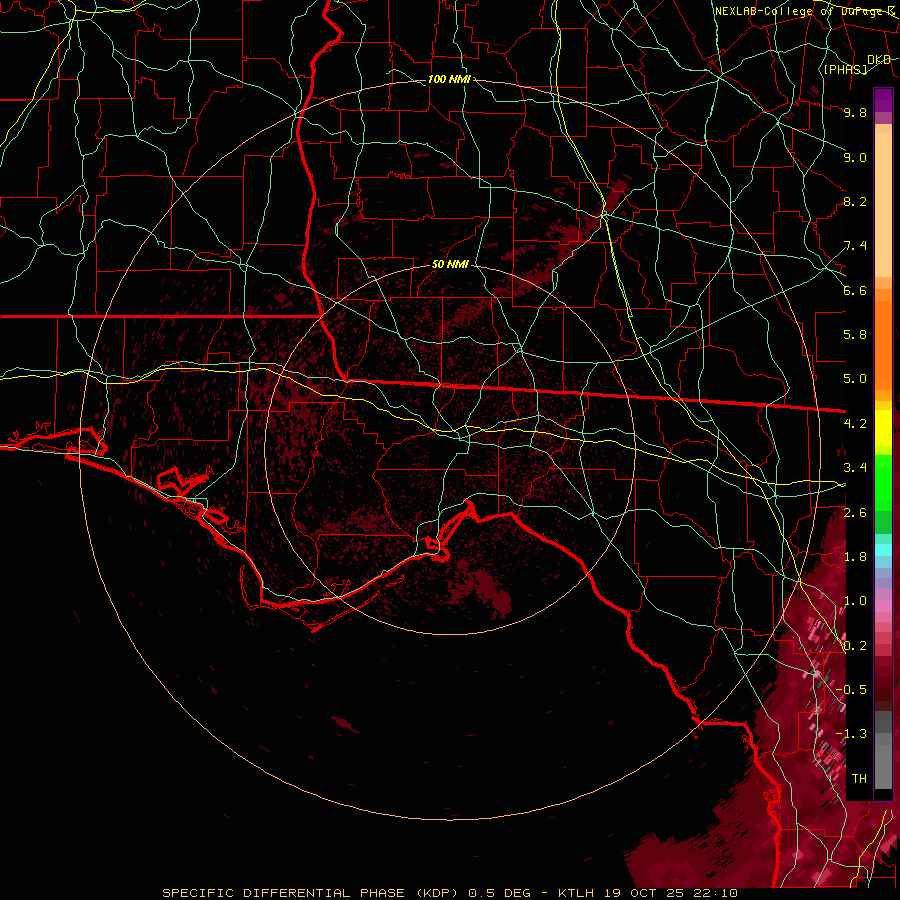Screen dimensions: 900x900
Task: Click the "5.8" legend value
Action: [855, 335]
